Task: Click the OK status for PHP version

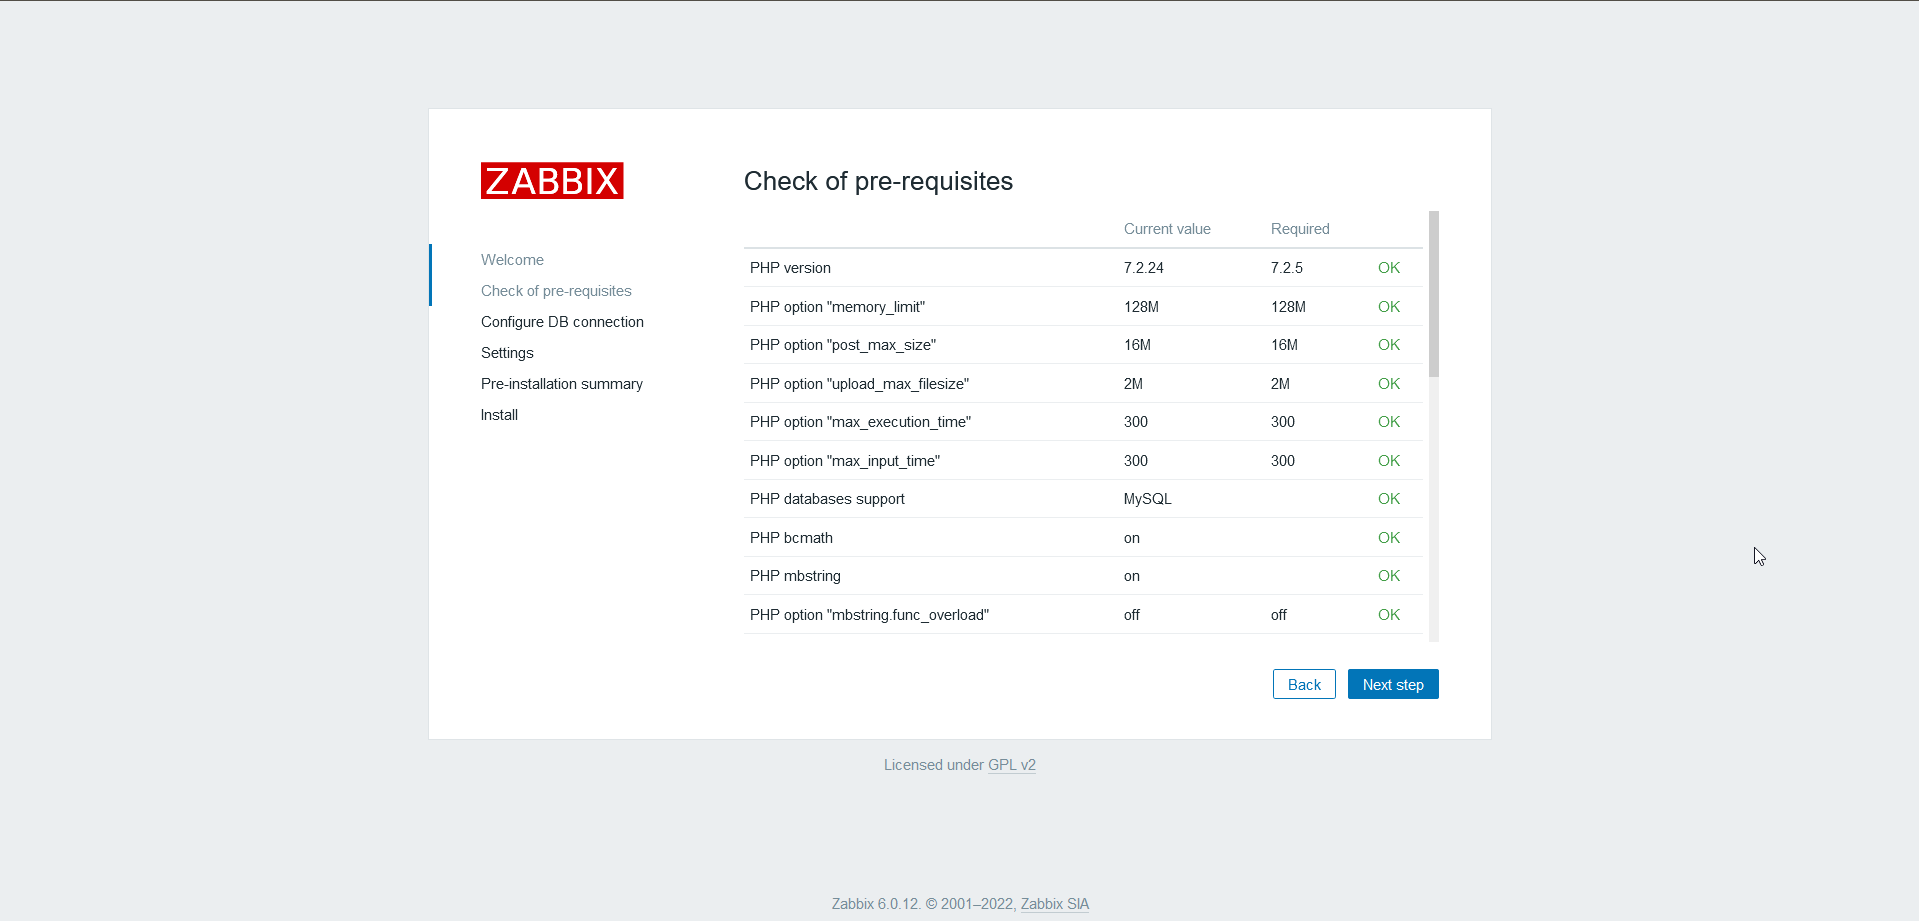Action: [1389, 268]
